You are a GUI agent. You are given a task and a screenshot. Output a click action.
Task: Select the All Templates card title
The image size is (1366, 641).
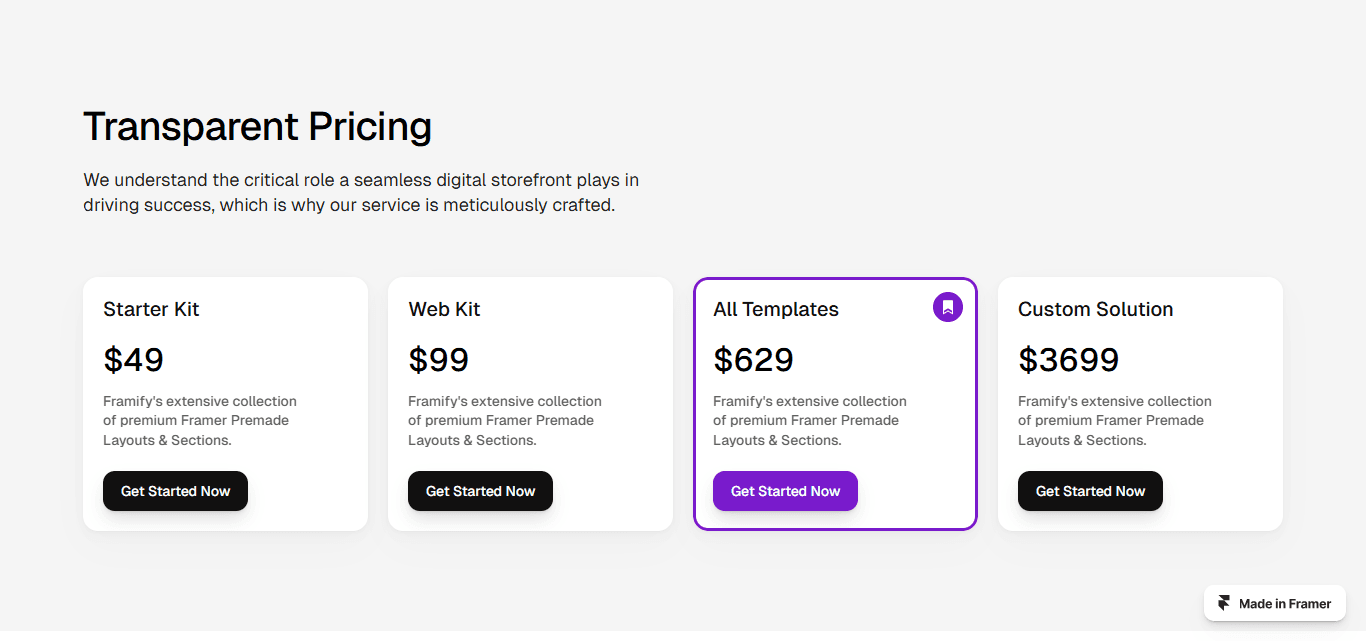point(776,309)
